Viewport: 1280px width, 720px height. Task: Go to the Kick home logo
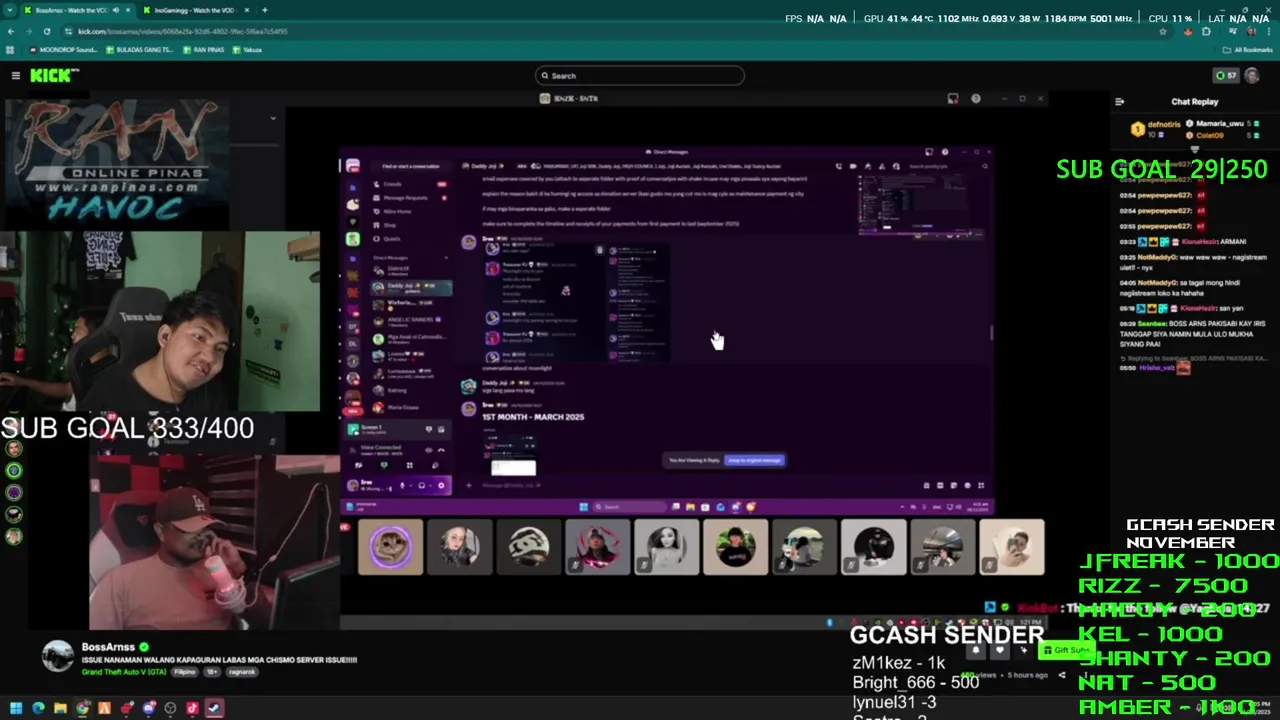[54, 75]
